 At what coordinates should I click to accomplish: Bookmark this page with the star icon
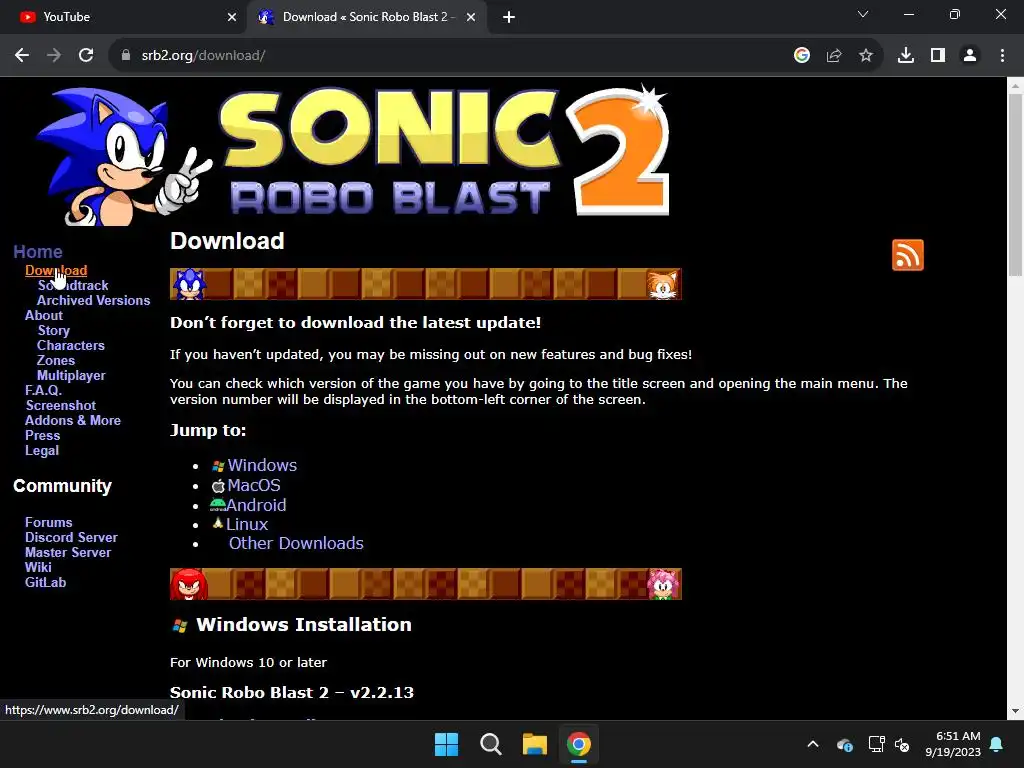[866, 56]
